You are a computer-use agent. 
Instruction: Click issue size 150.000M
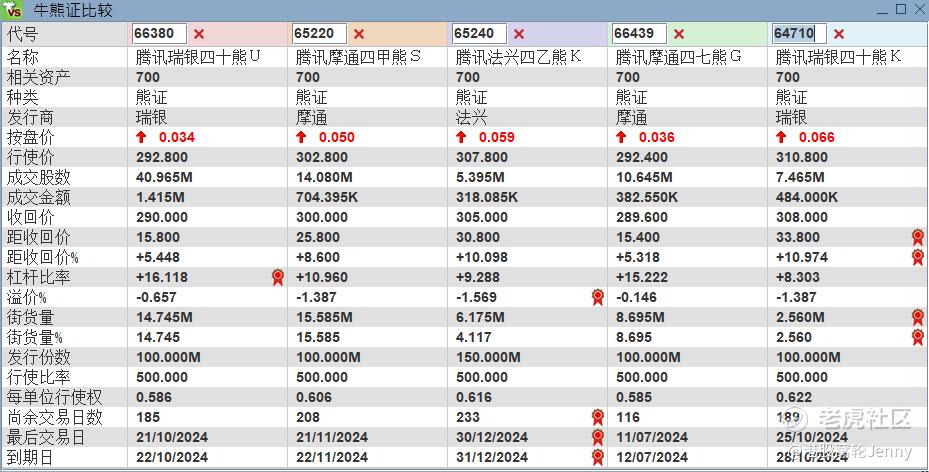tap(488, 358)
